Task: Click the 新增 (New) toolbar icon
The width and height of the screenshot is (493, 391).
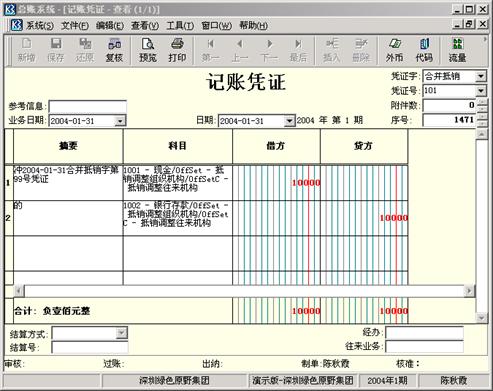Action: [x=26, y=50]
